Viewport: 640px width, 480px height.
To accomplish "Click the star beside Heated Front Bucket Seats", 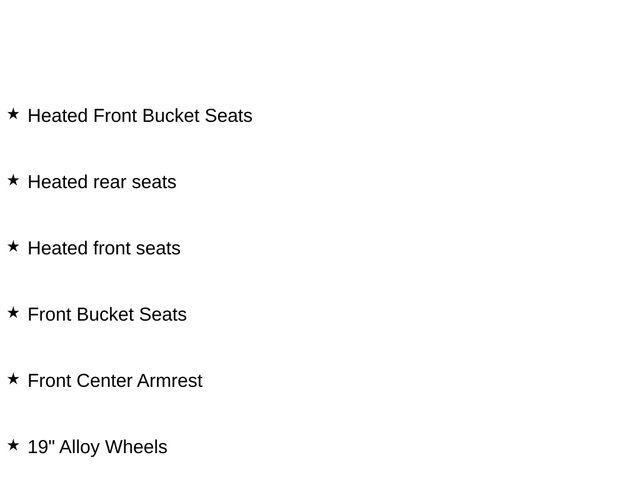I will click(x=13, y=115).
